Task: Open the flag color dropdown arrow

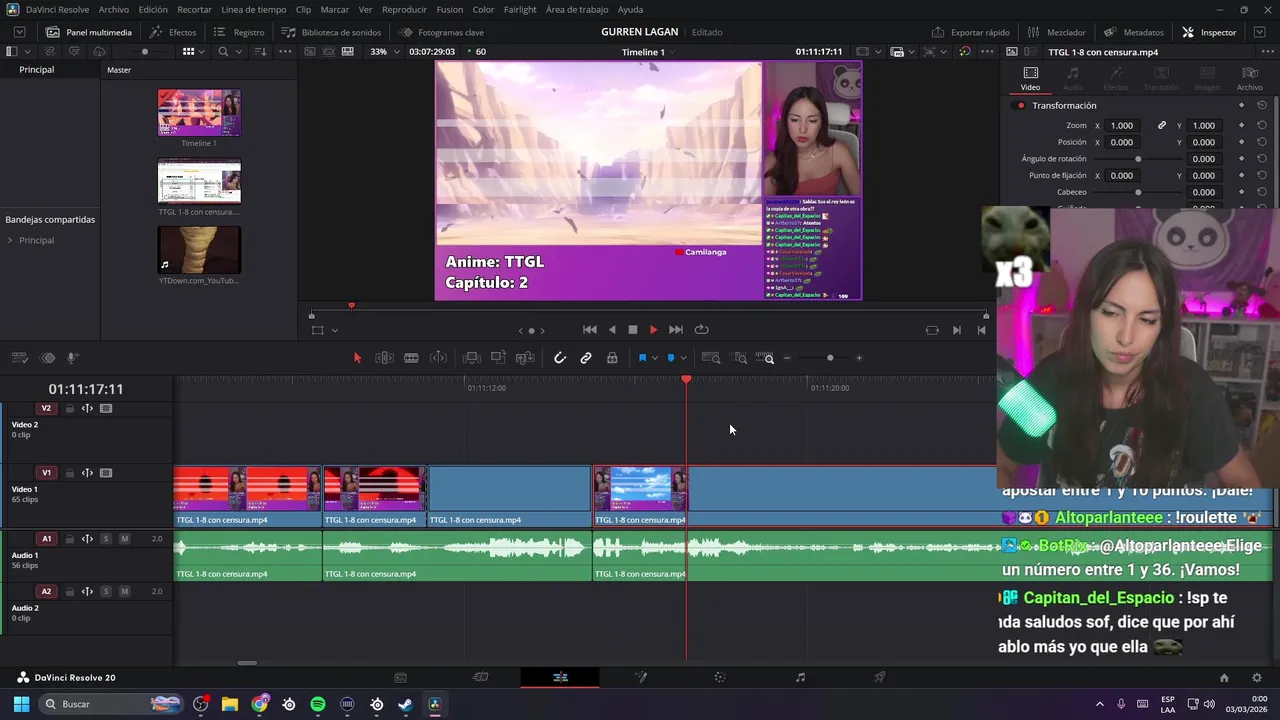Action: tap(655, 358)
